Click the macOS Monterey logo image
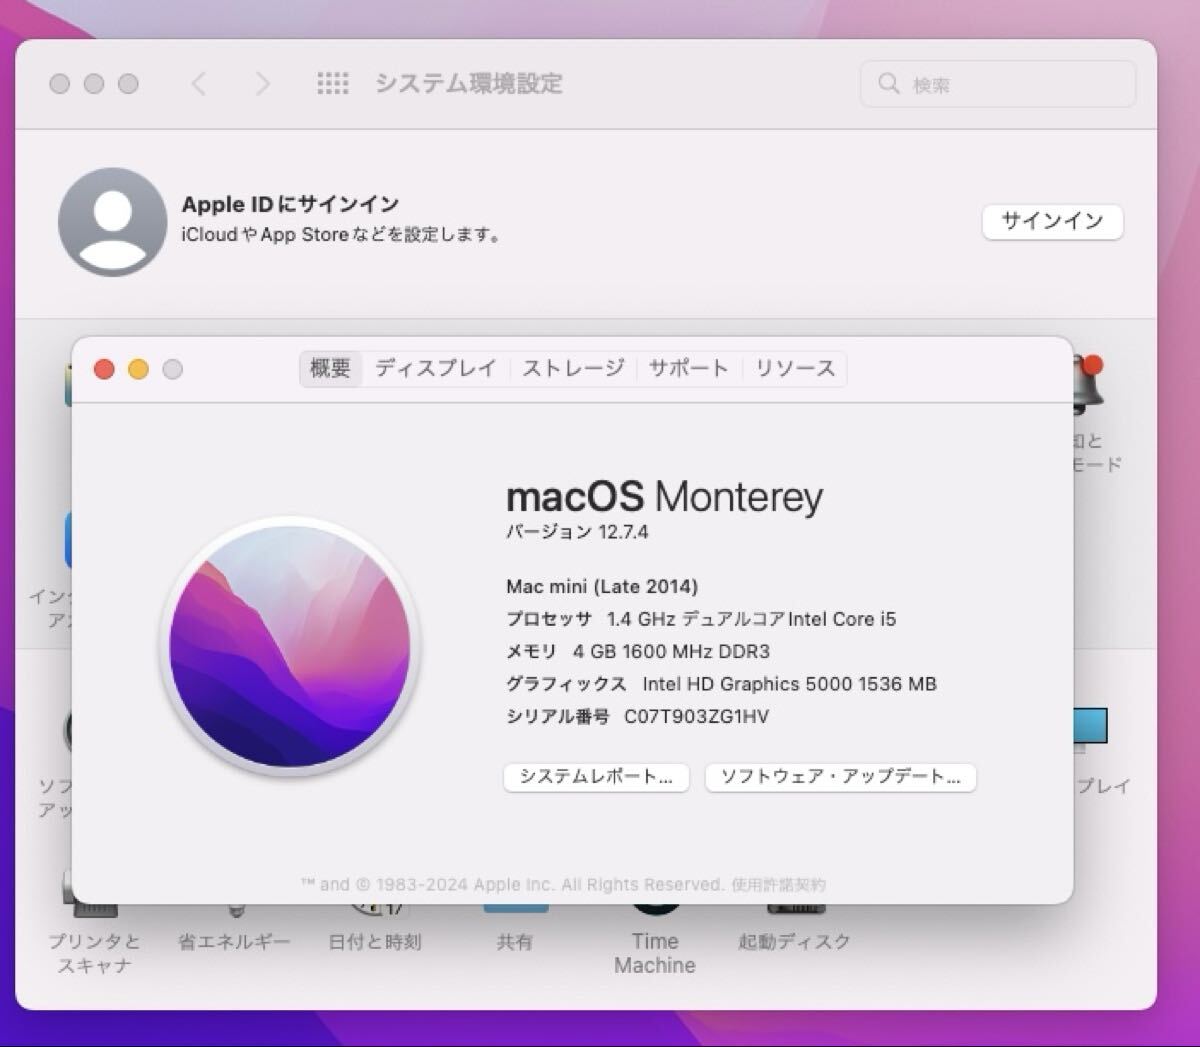The height and width of the screenshot is (1047, 1200). point(290,647)
